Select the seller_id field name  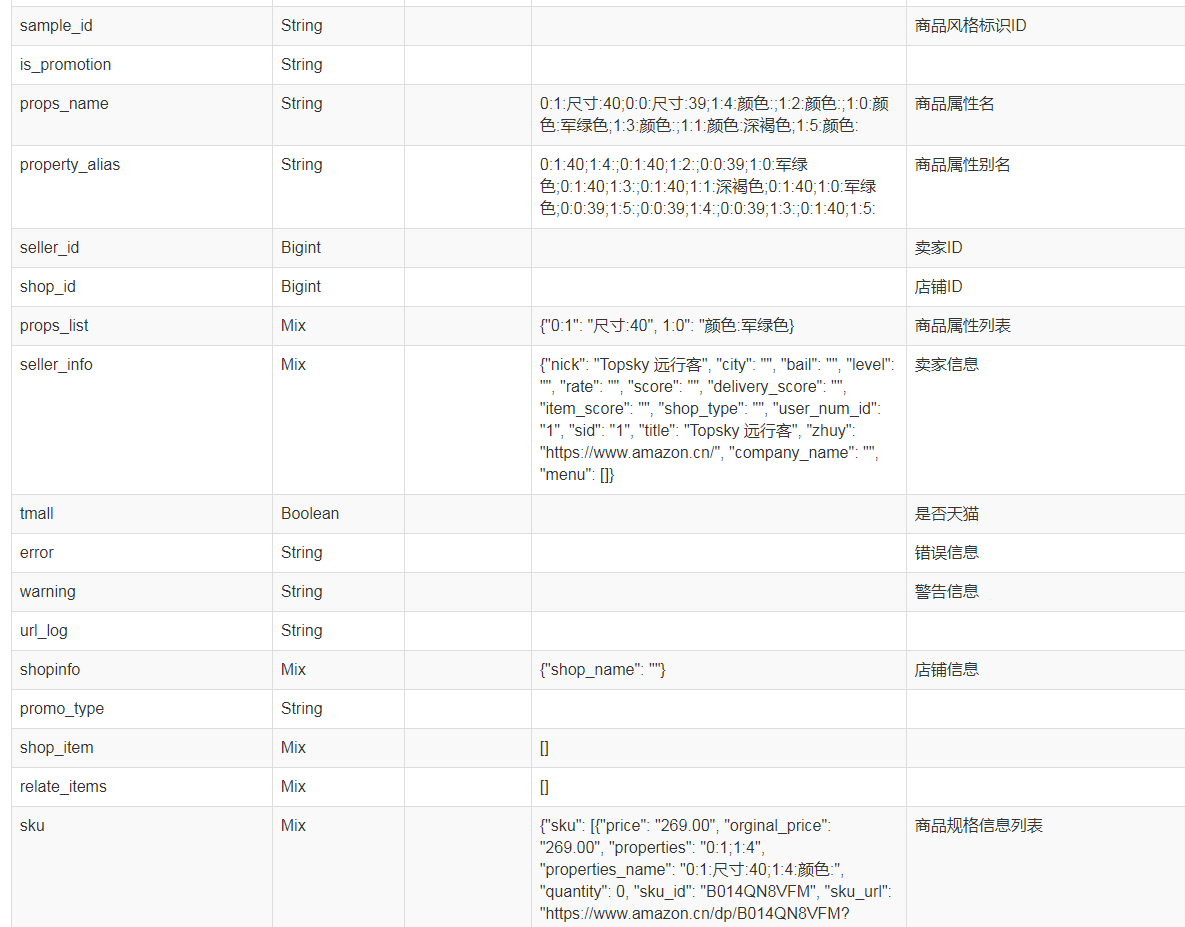(49, 248)
